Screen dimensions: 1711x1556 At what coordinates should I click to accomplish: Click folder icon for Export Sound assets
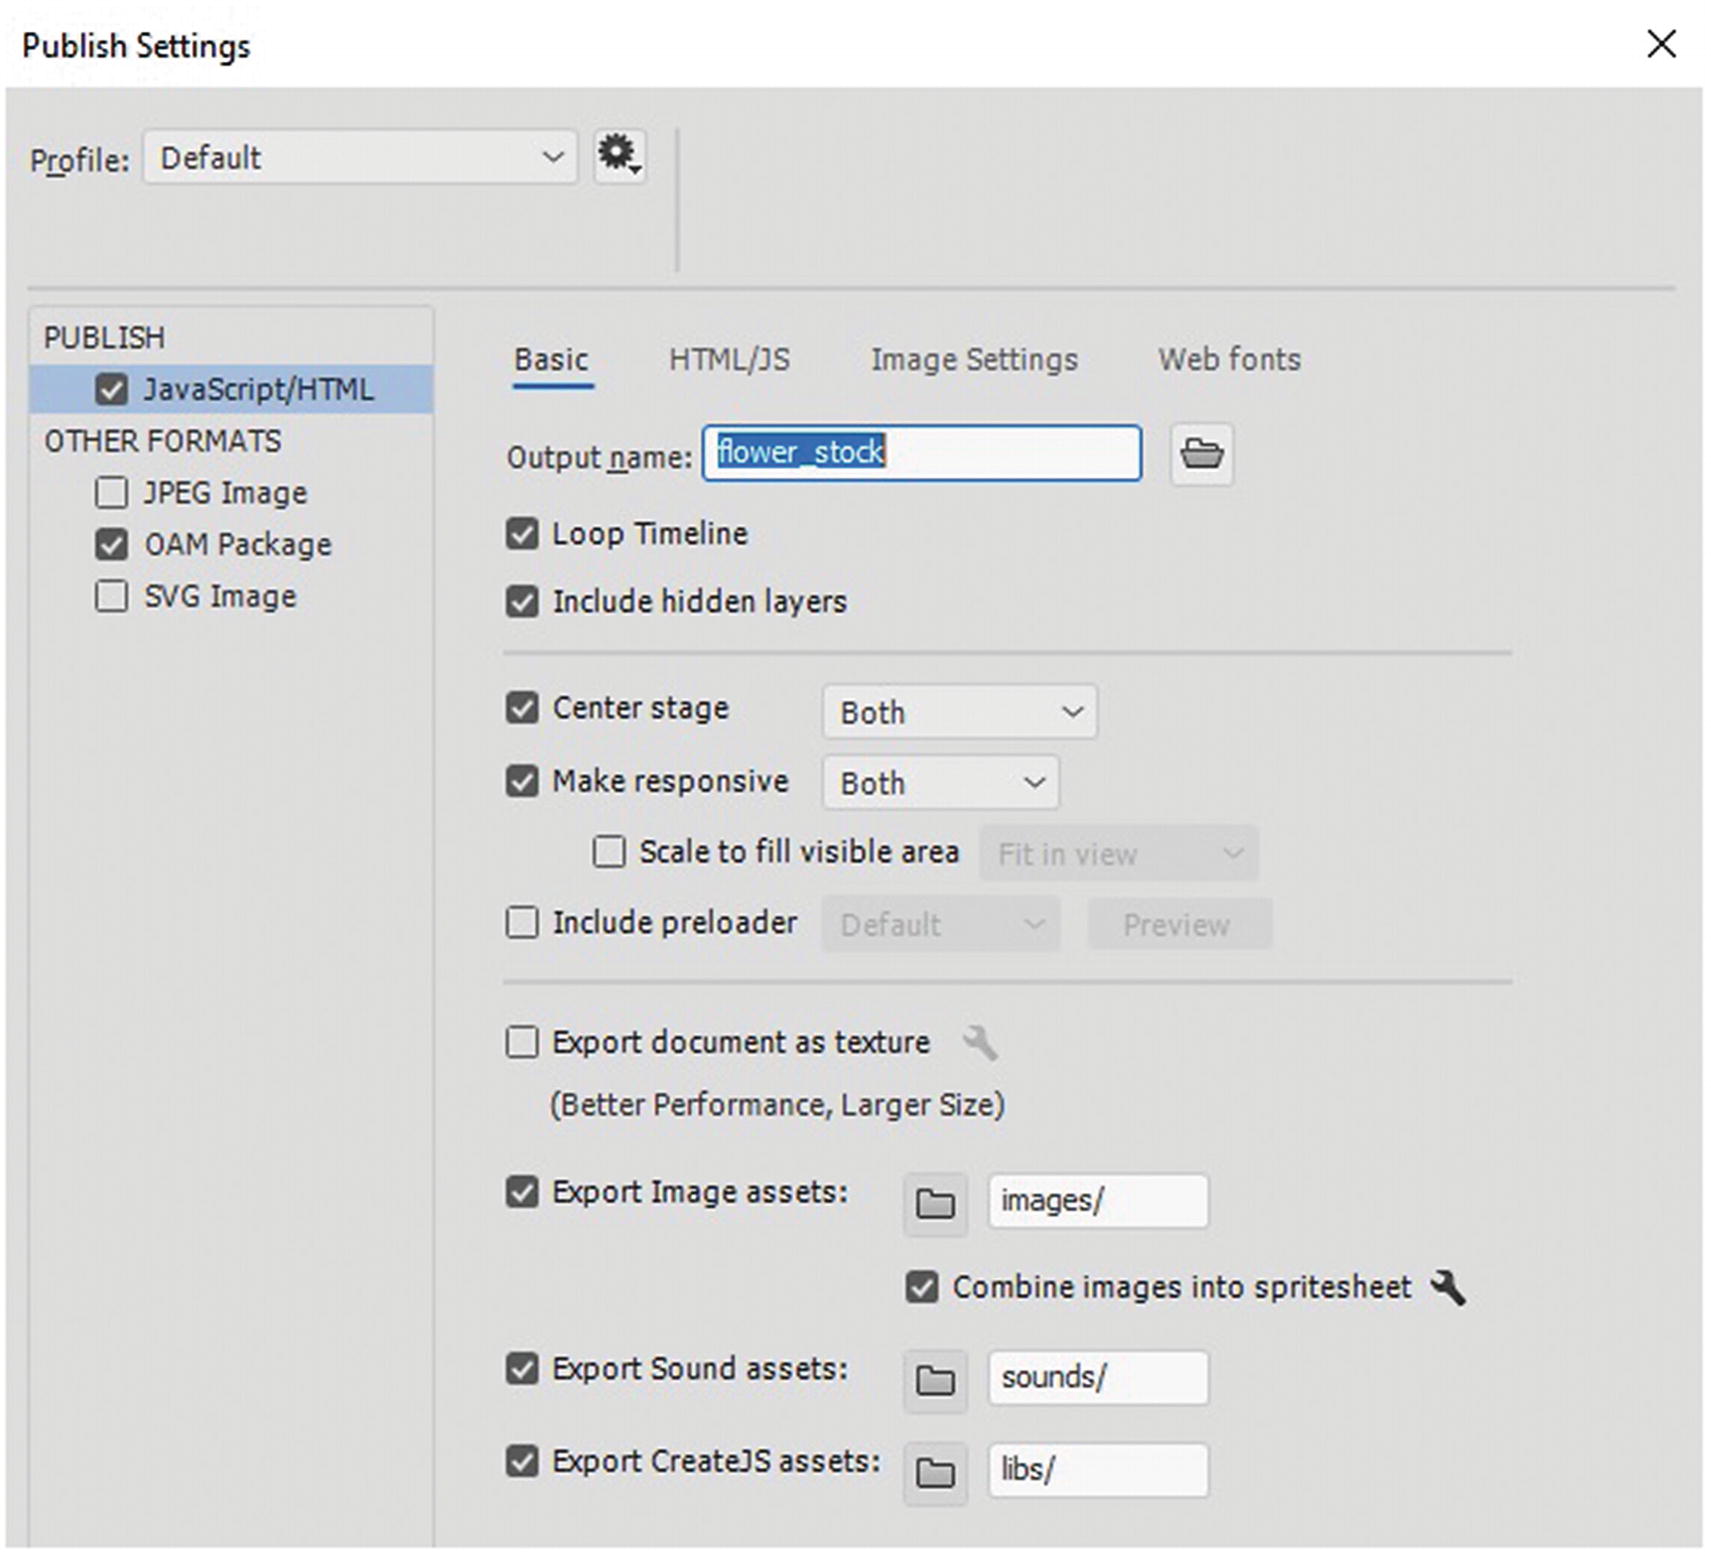(935, 1381)
